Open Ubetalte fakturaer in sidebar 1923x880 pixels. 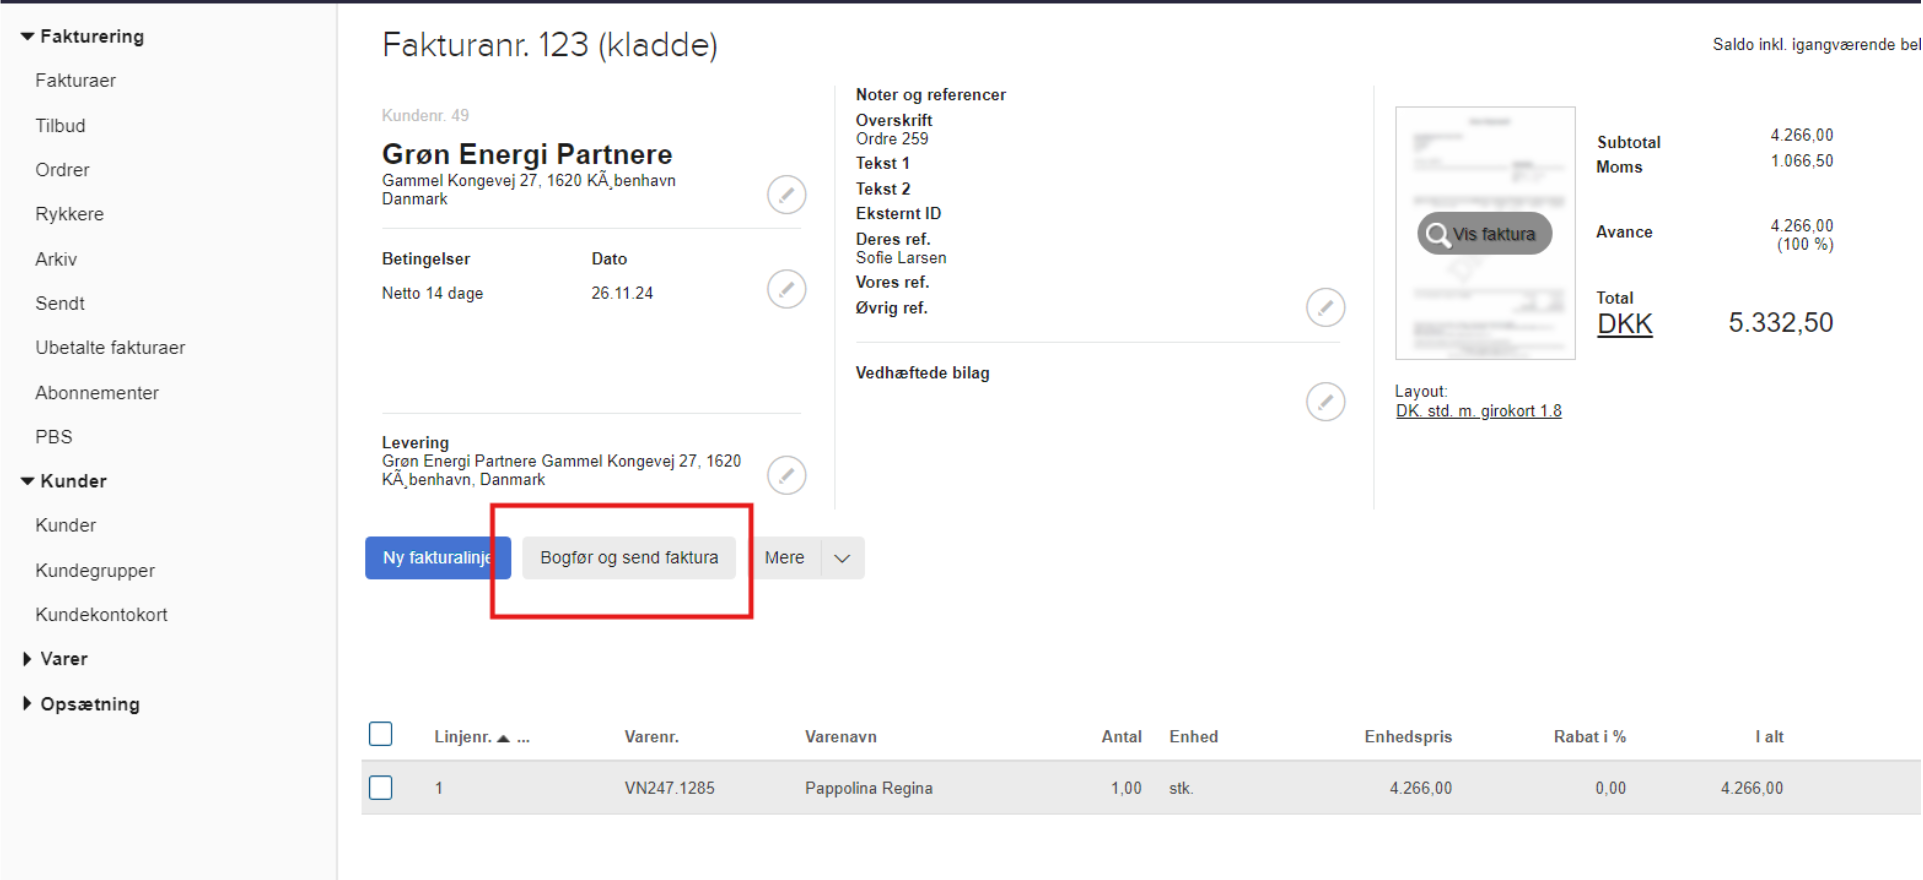pyautogui.click(x=110, y=348)
